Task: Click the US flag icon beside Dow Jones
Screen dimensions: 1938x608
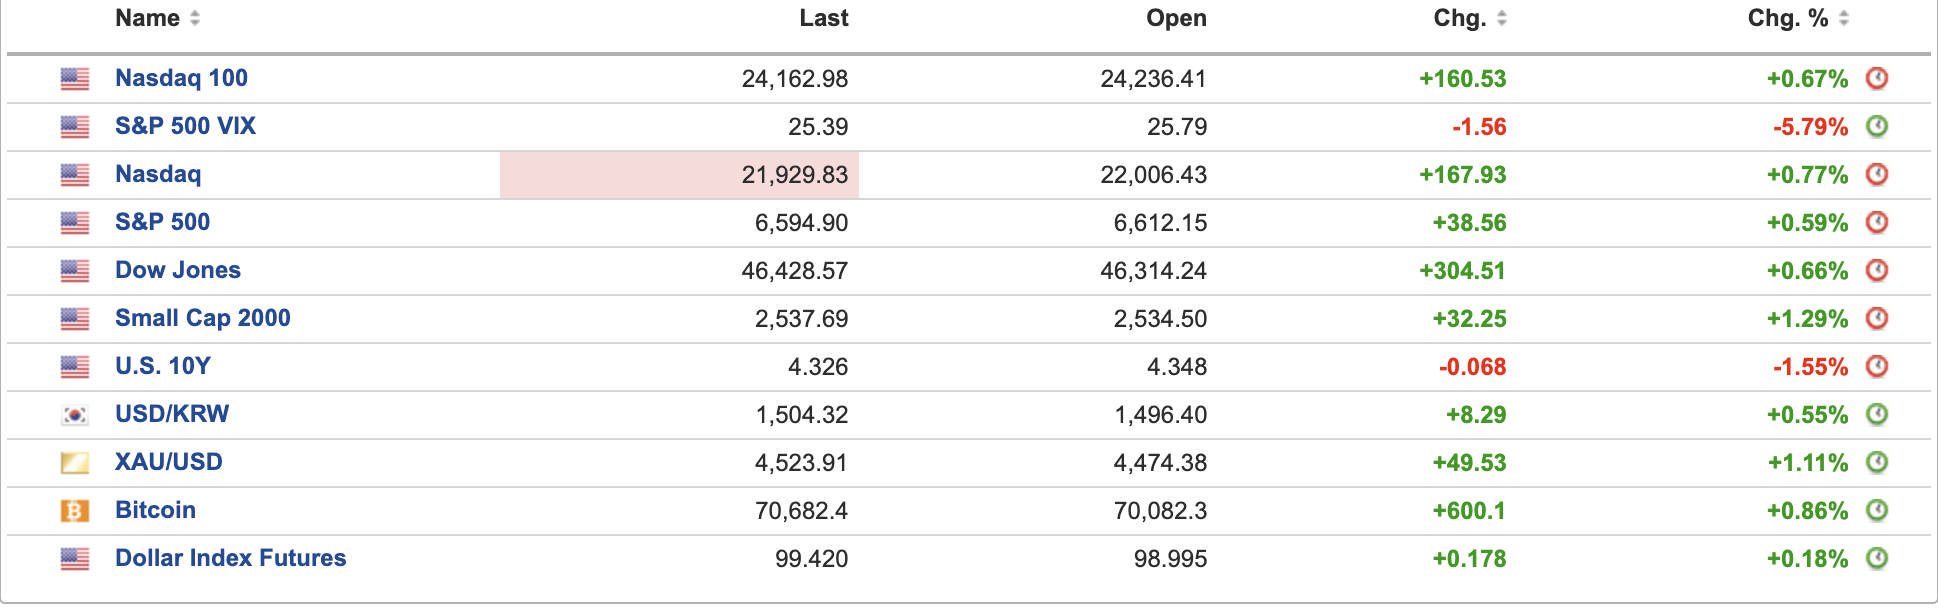Action: click(75, 271)
